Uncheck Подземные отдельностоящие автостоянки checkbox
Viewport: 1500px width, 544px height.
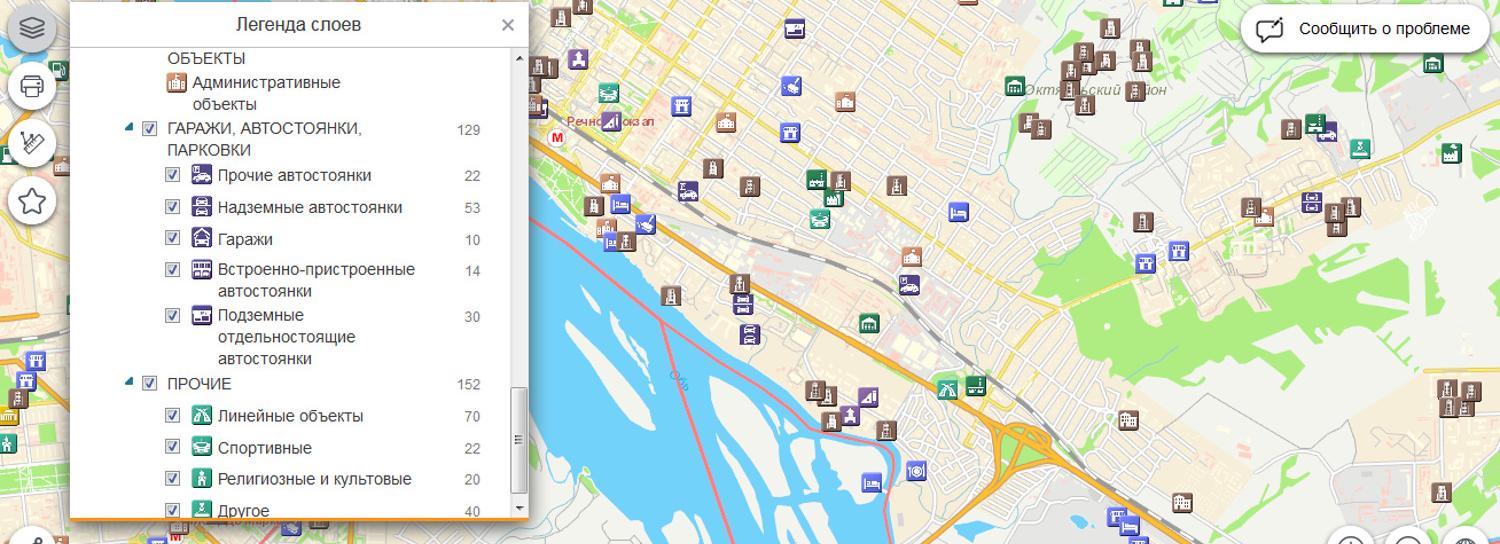pyautogui.click(x=173, y=316)
